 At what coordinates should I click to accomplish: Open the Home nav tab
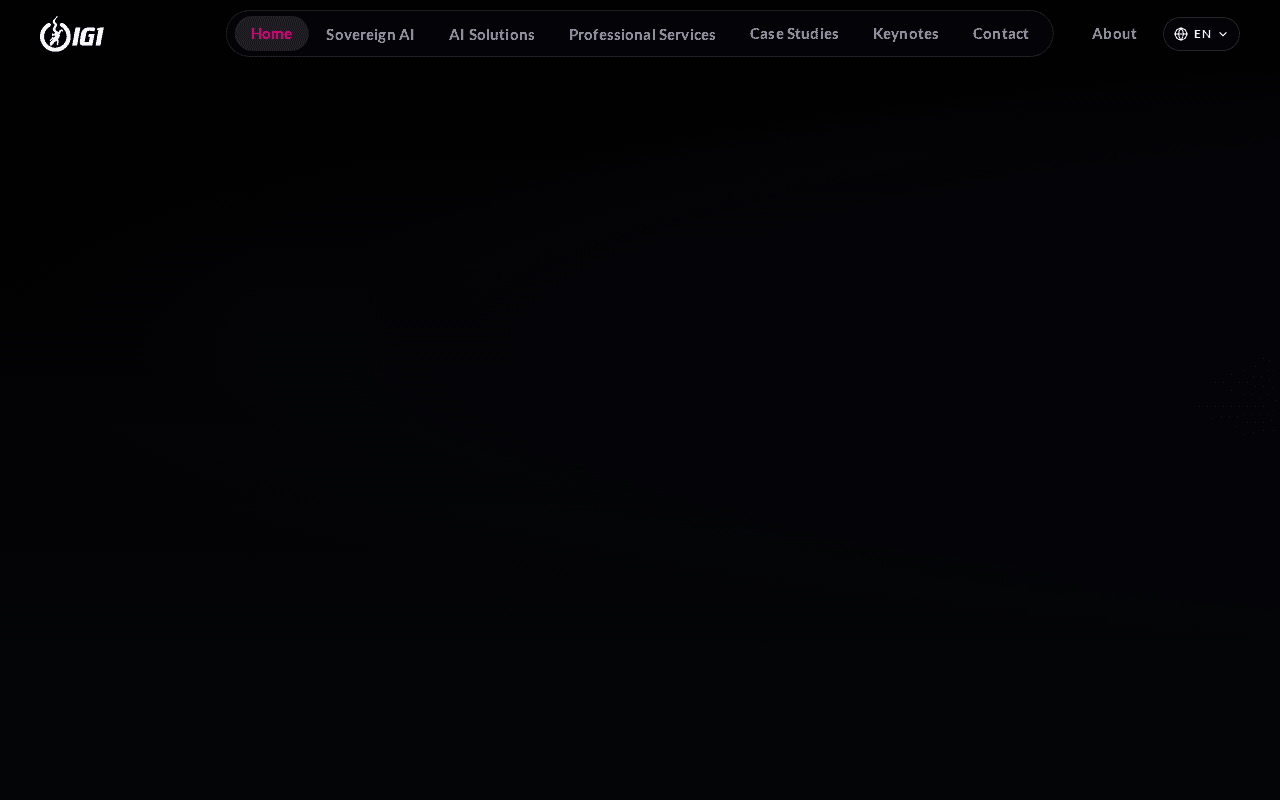coord(272,34)
